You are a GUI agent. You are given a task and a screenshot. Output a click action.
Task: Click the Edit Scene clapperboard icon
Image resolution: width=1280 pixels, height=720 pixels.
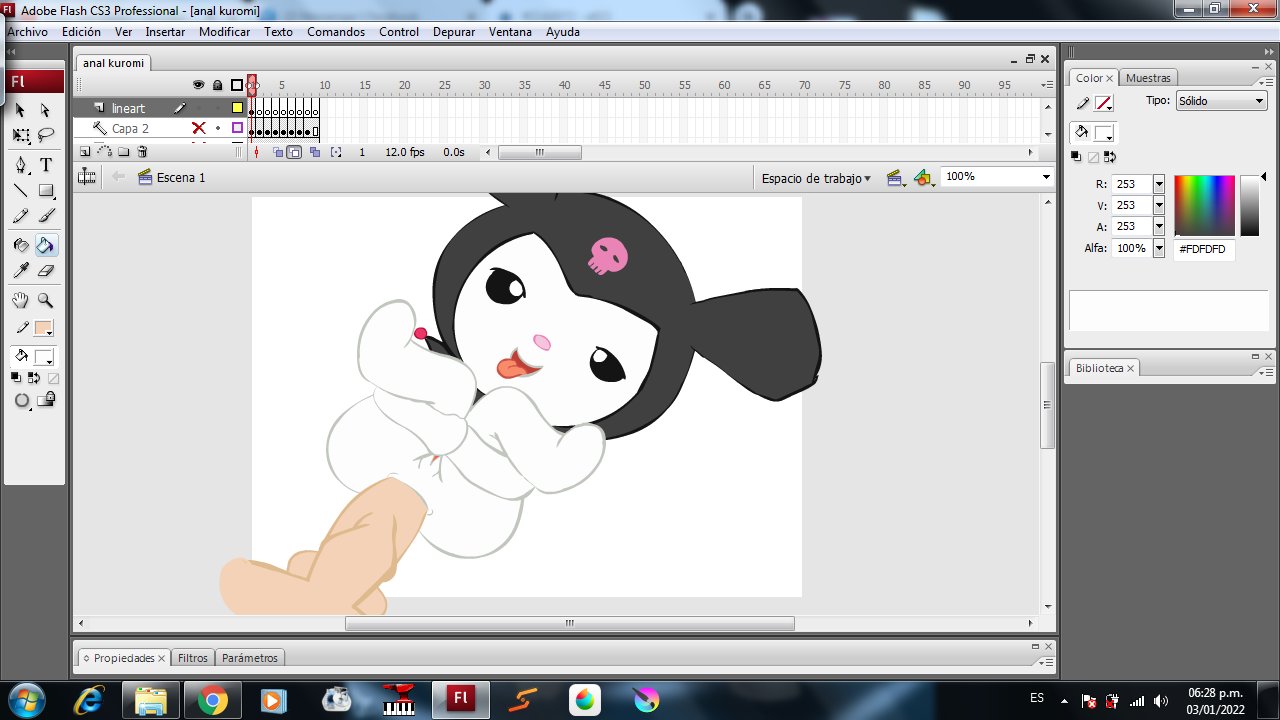pos(896,178)
